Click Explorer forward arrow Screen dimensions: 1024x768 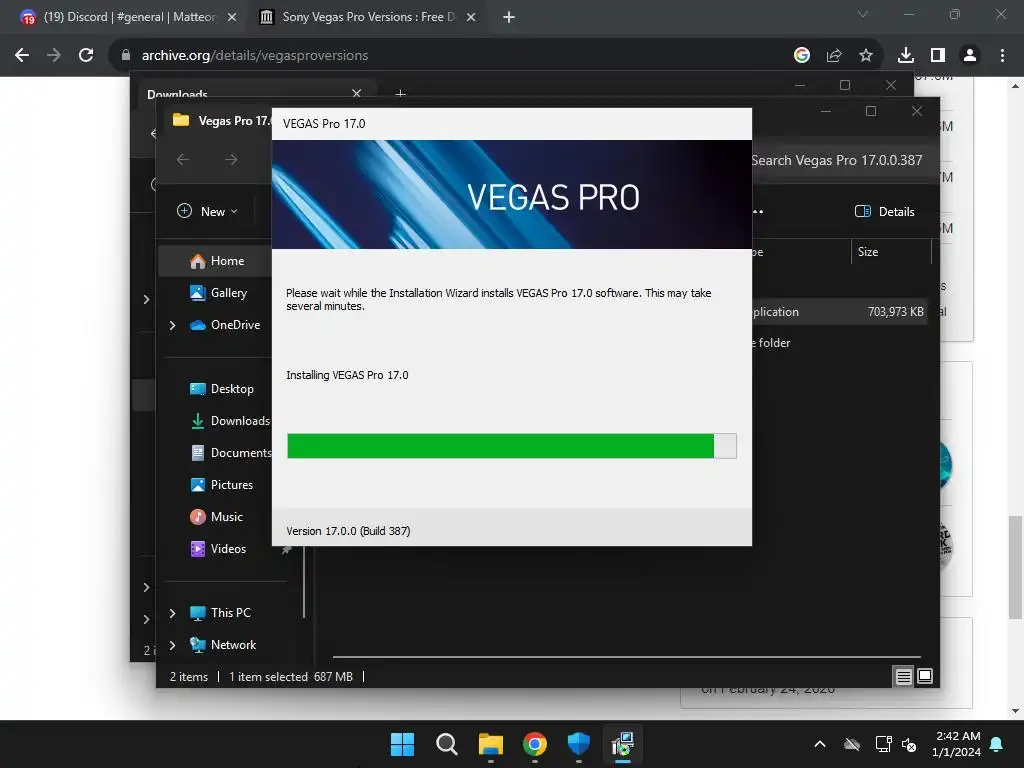click(x=231, y=159)
